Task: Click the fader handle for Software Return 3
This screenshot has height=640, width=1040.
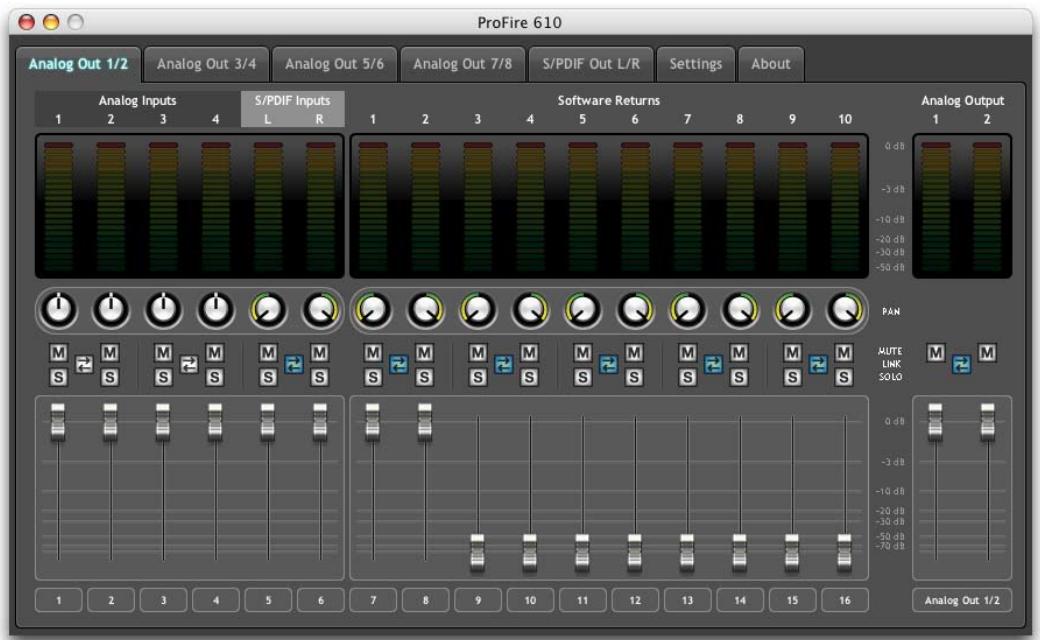Action: point(478,552)
